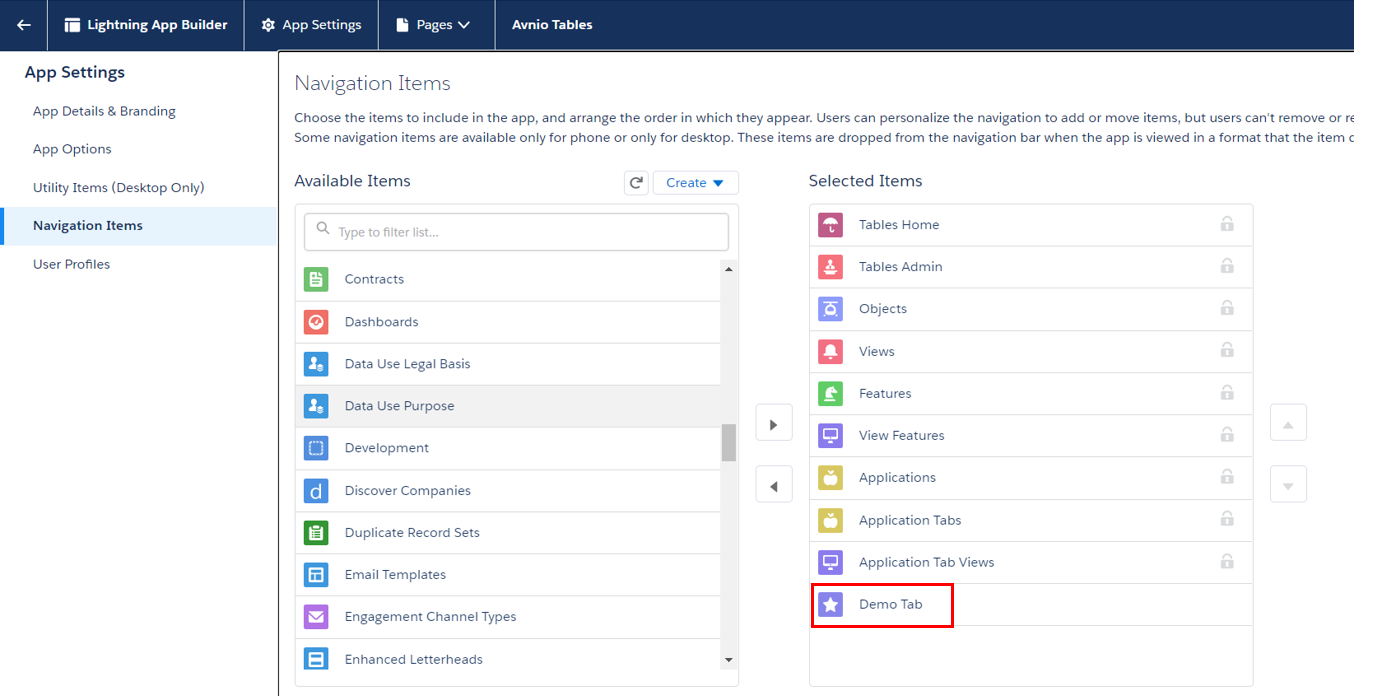
Task: Click the Tables Home umbrella icon
Action: pos(830,225)
